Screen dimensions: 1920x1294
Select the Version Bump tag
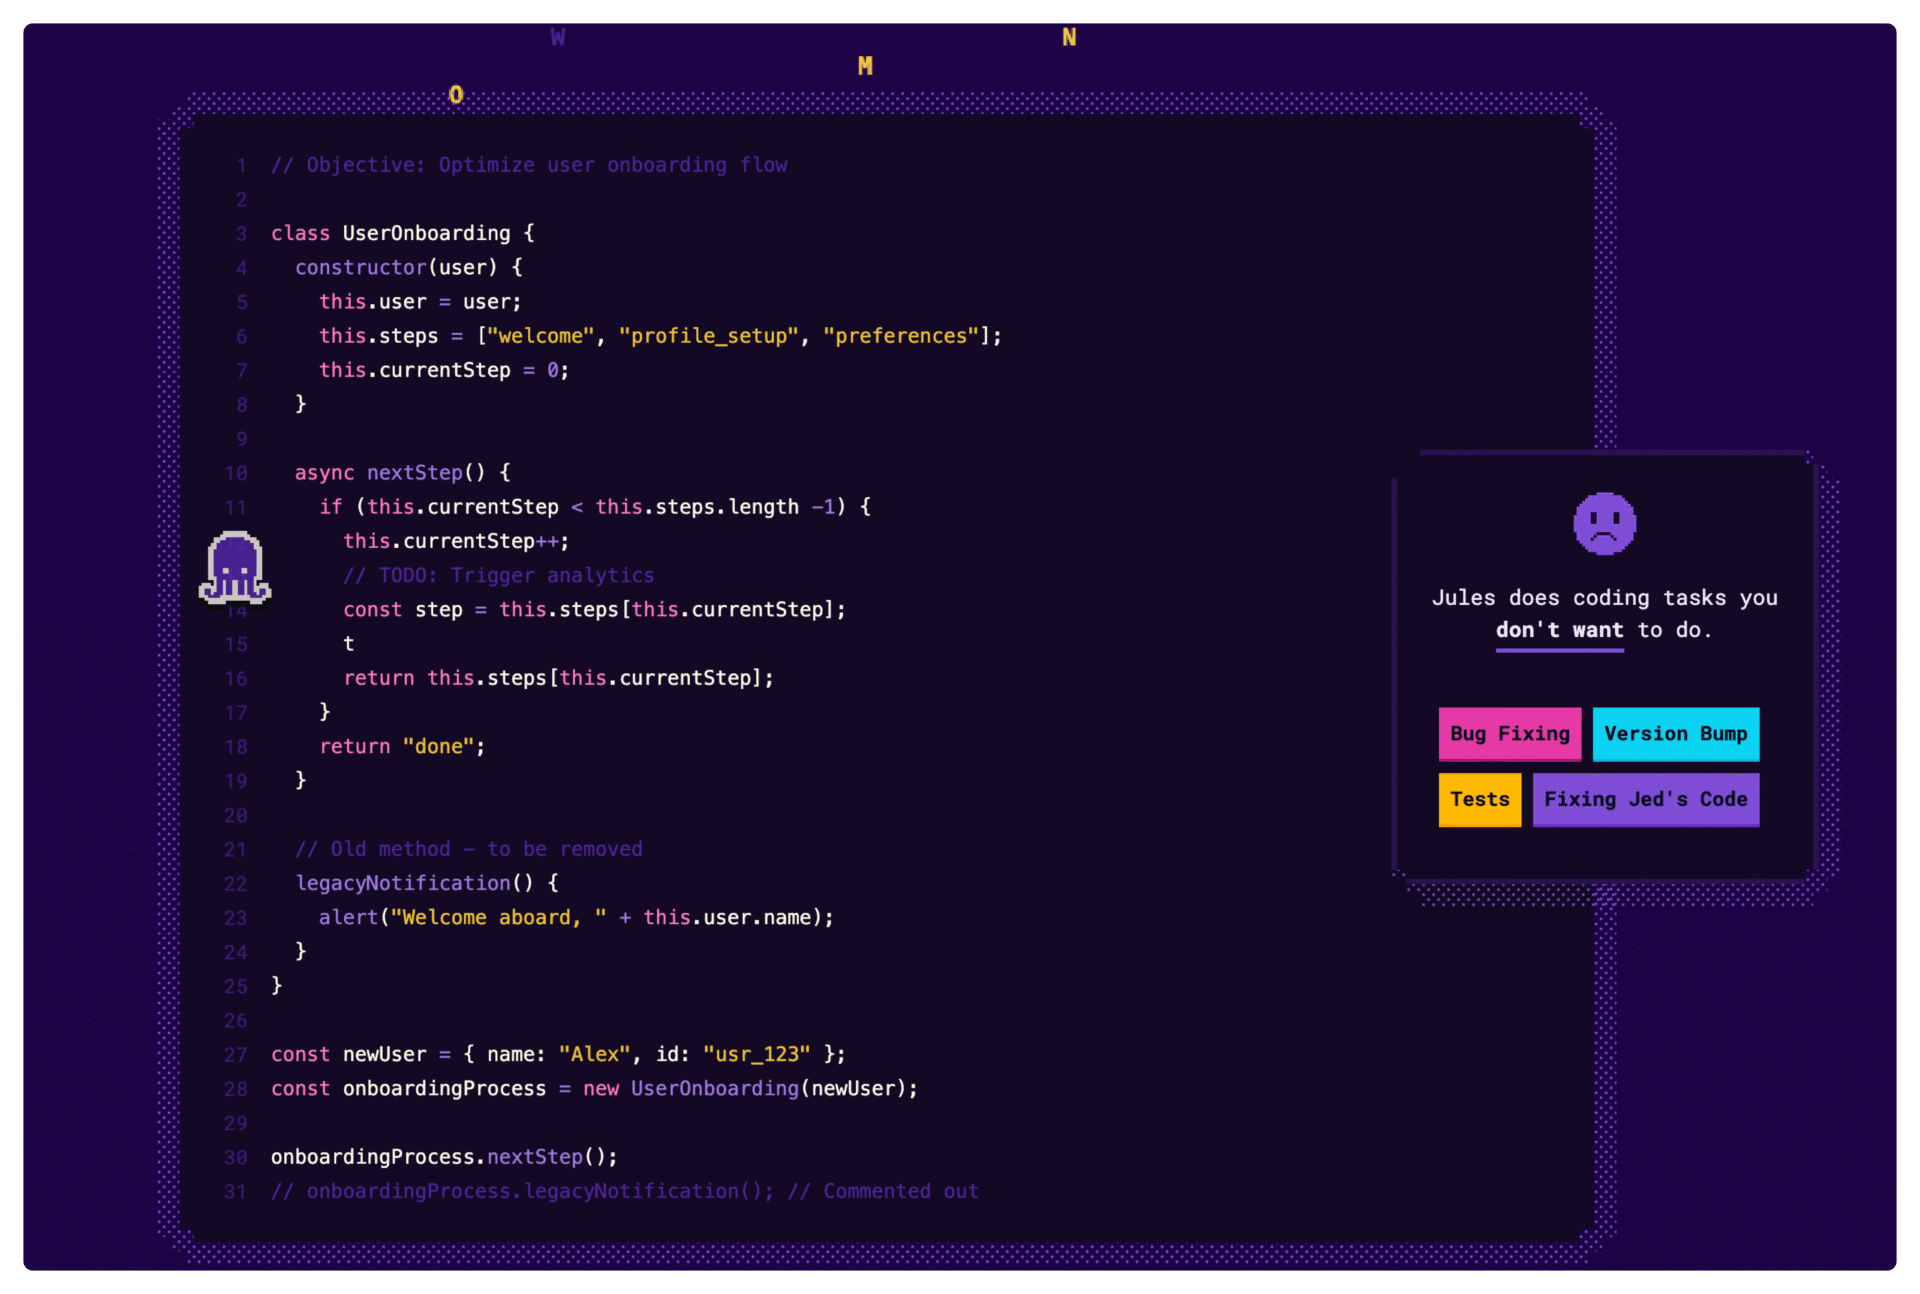(1675, 734)
